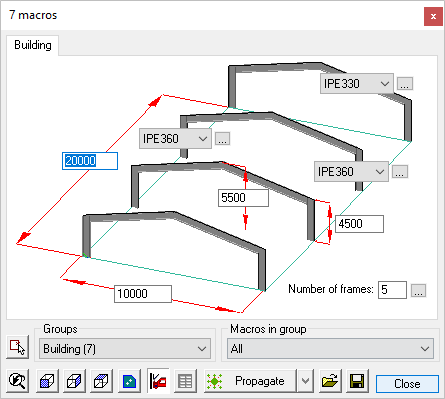Click the 10000 width input field

143,294
